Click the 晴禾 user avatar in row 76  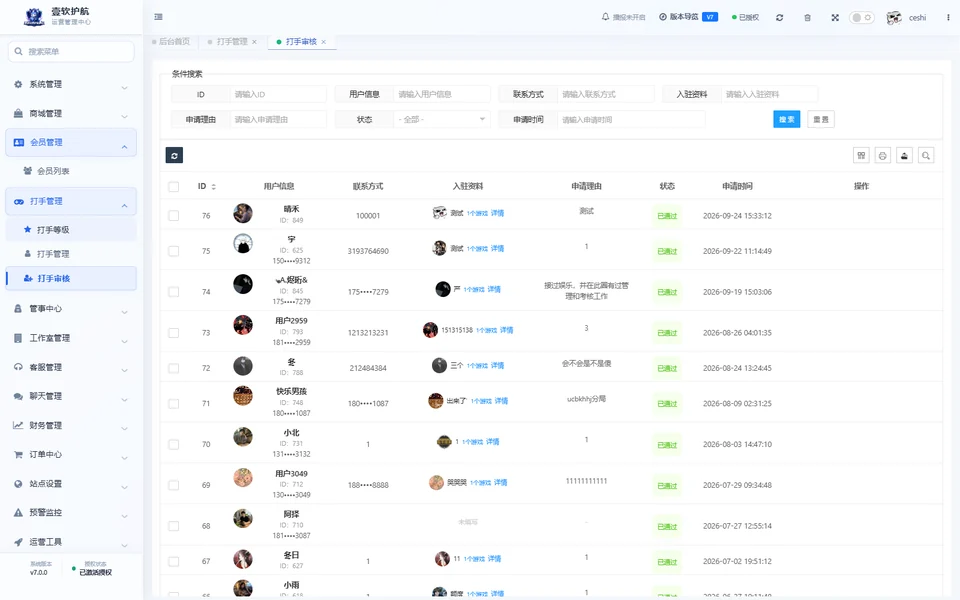243,213
